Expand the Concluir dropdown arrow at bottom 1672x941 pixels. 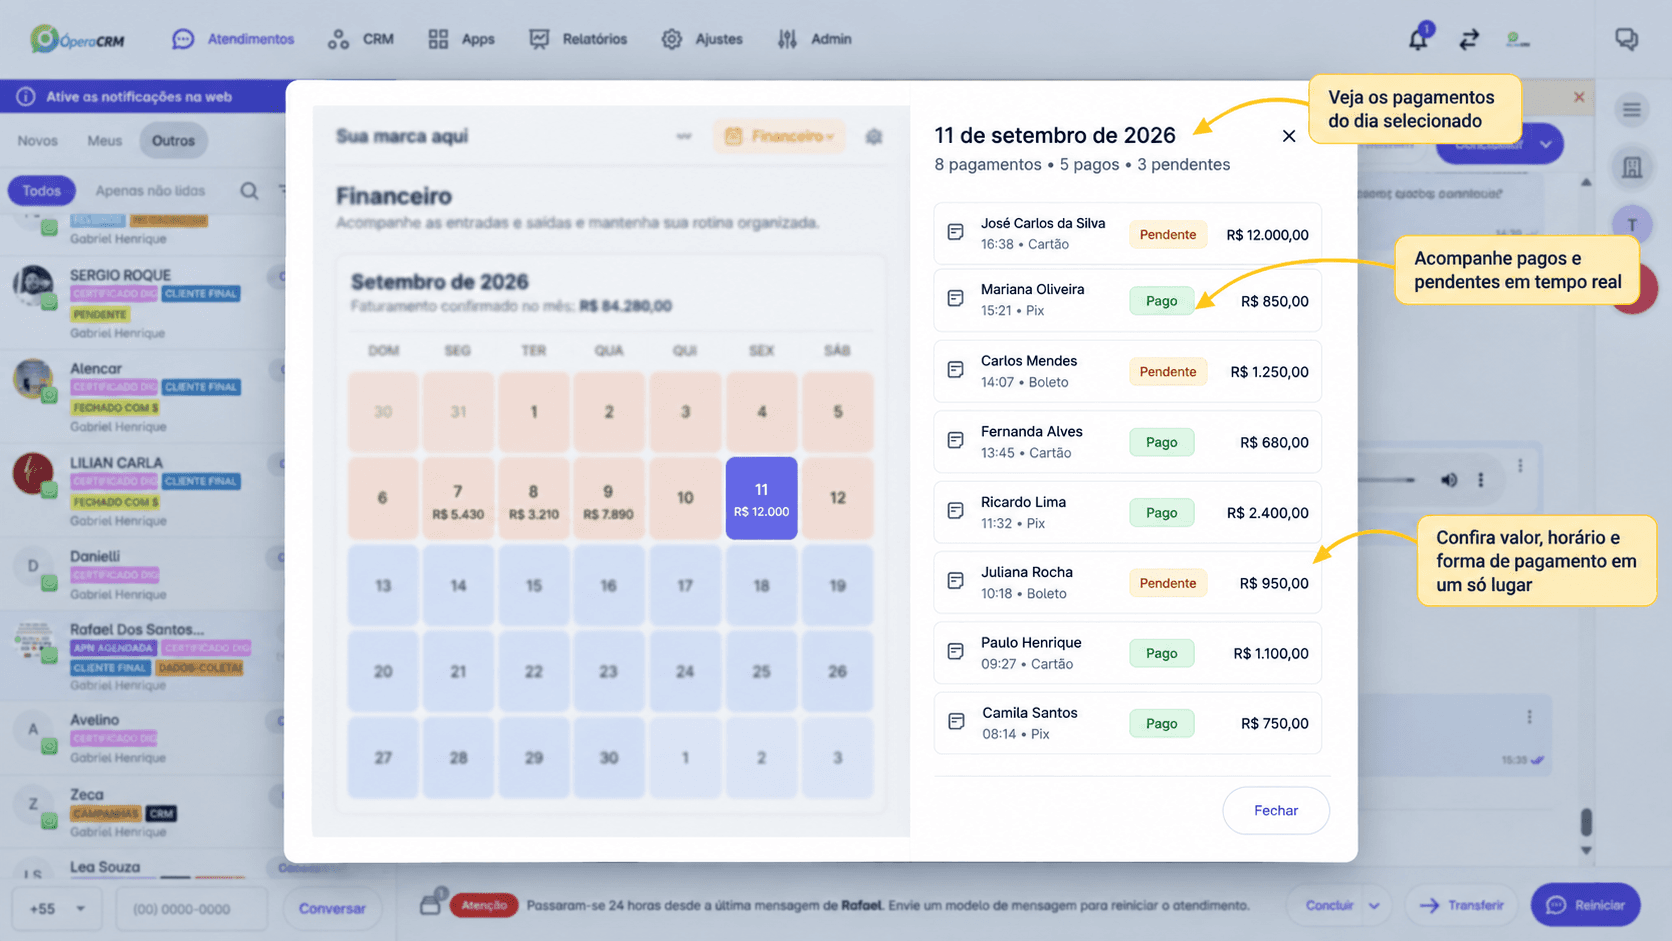coord(1374,906)
